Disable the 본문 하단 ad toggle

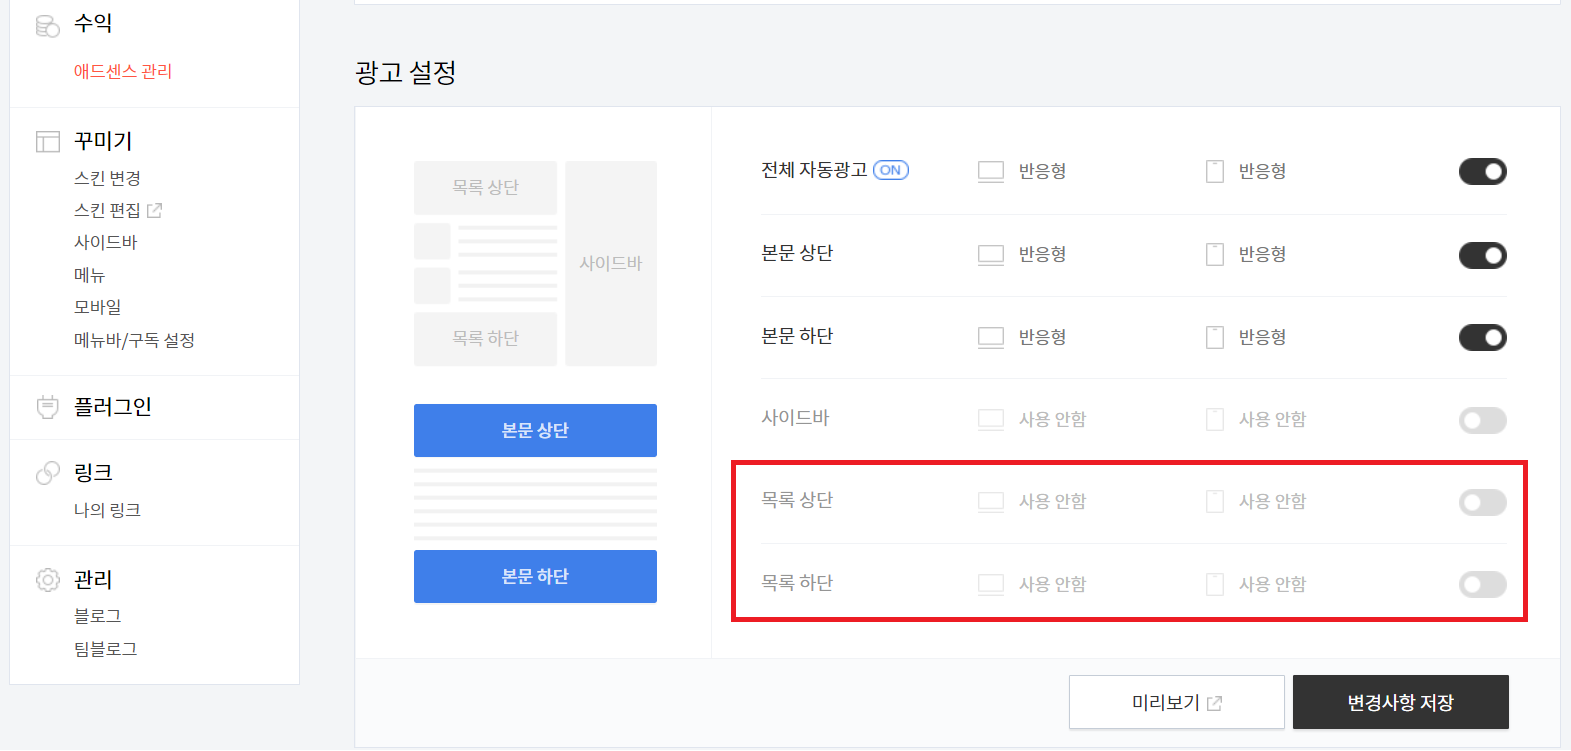click(1482, 338)
